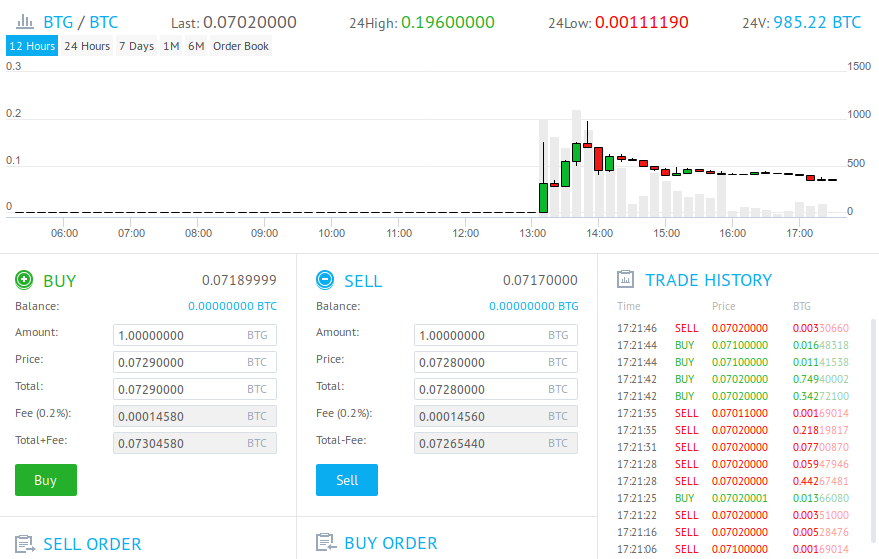This screenshot has height=559, width=879.
Task: Click the Sell Fee (0.2%) field
Action: (496, 416)
